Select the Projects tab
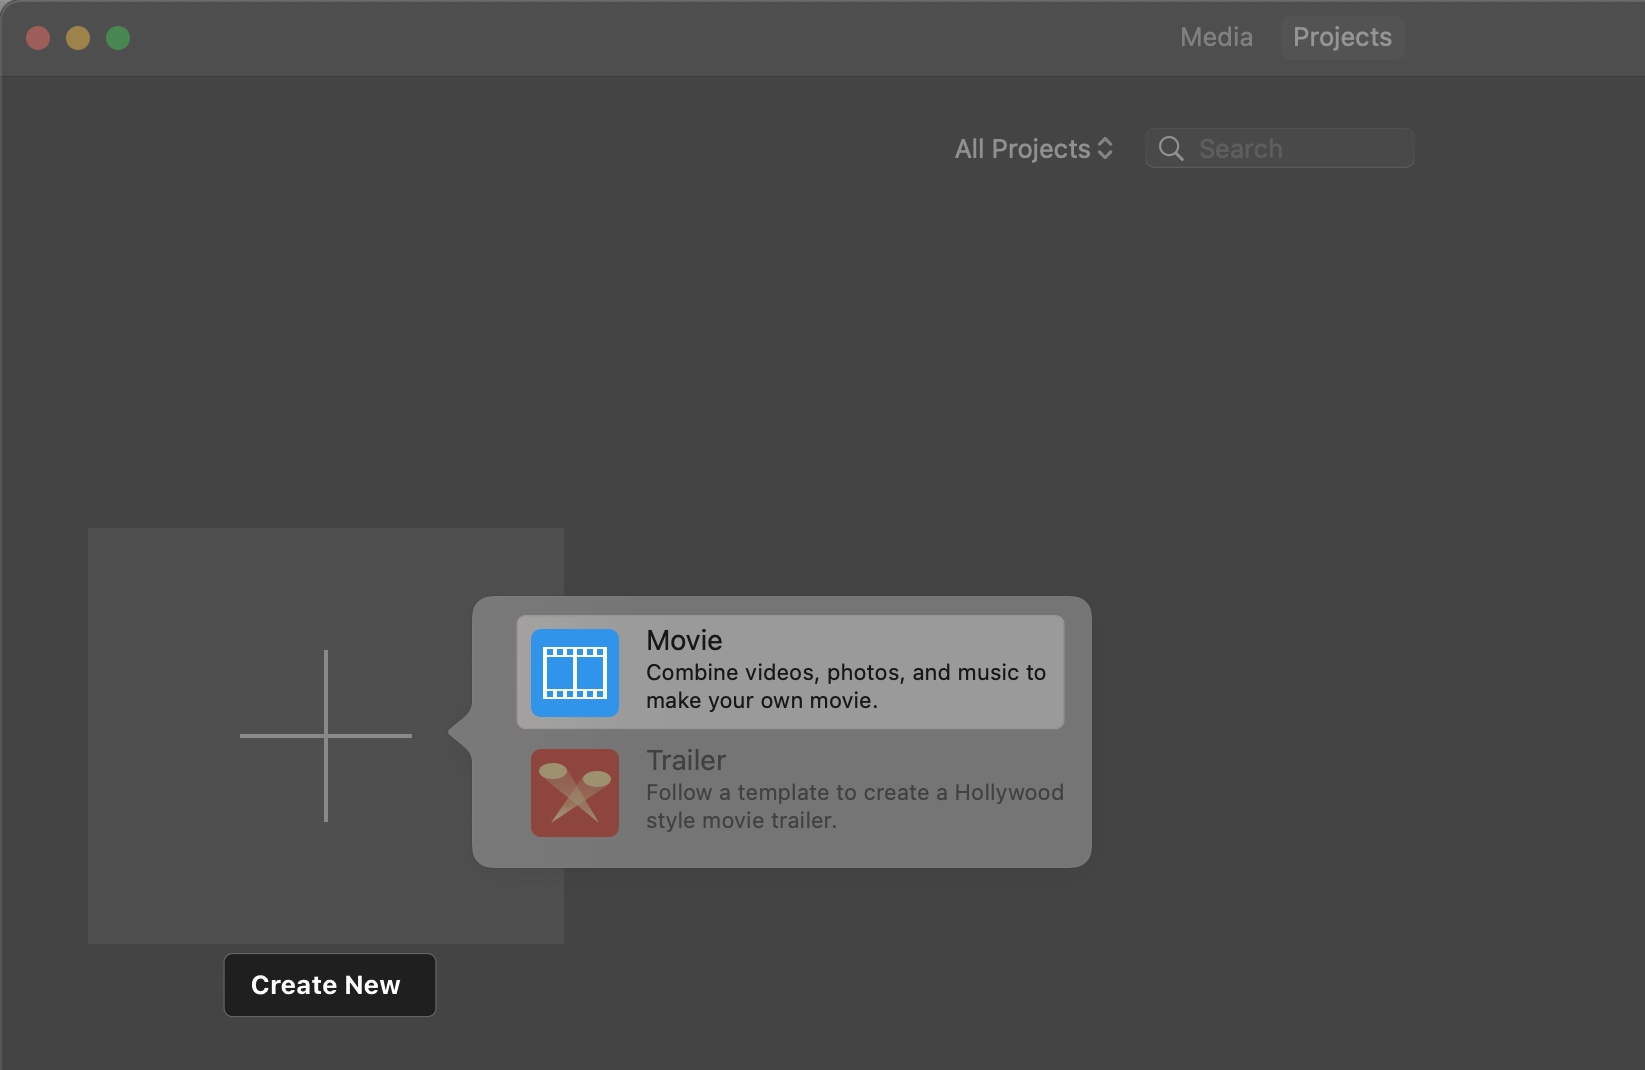The image size is (1645, 1070). (x=1342, y=37)
